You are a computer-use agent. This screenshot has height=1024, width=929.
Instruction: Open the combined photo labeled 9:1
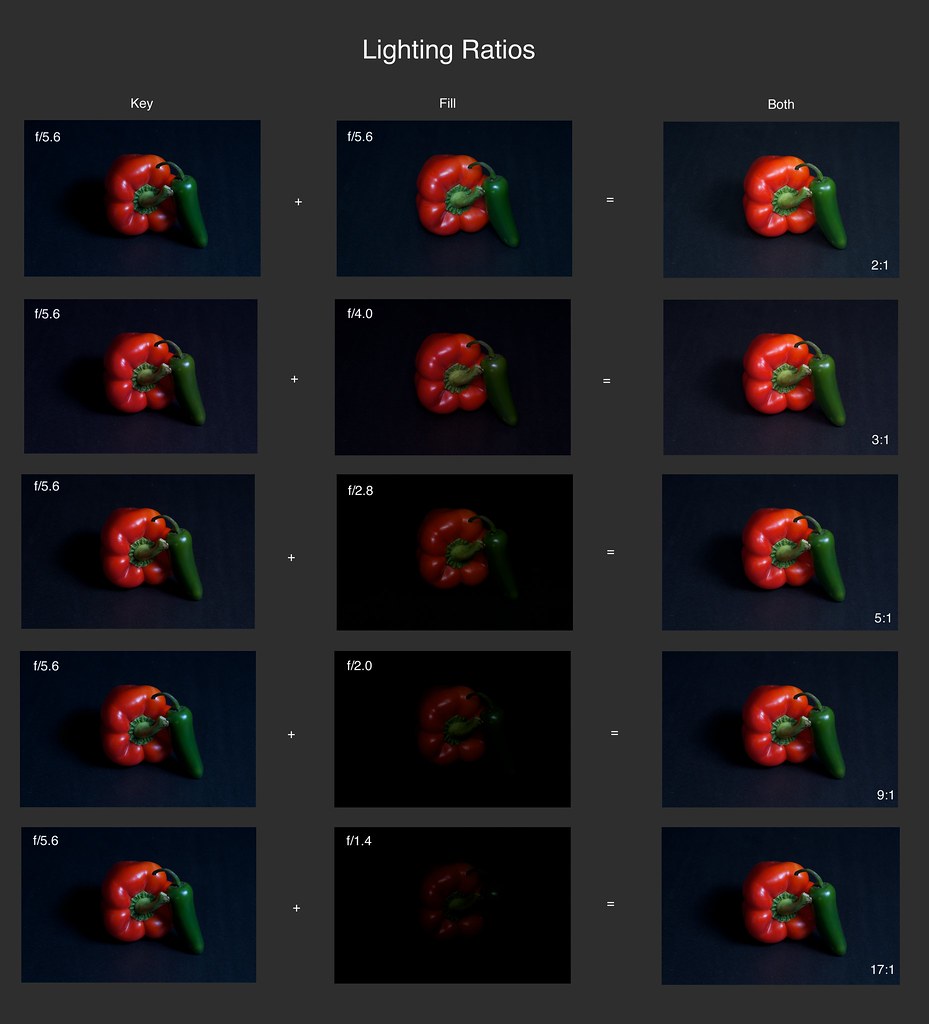(780, 729)
